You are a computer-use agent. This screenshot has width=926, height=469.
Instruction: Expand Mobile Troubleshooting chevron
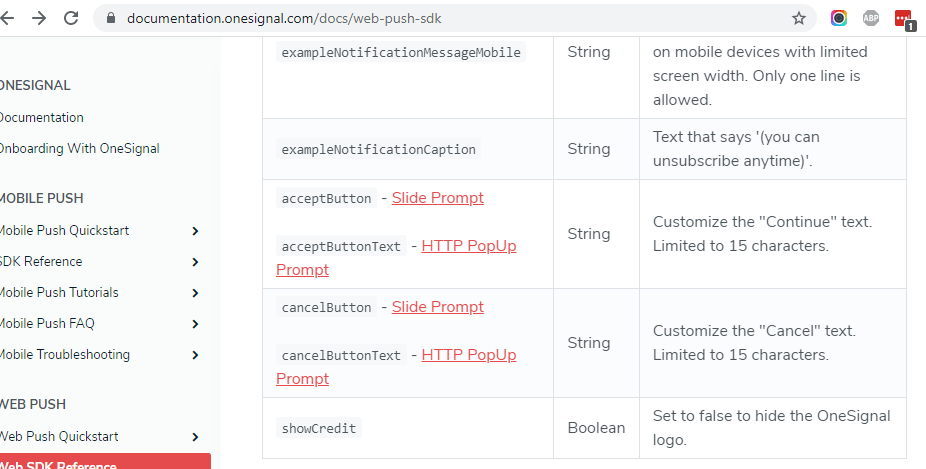[x=195, y=355]
